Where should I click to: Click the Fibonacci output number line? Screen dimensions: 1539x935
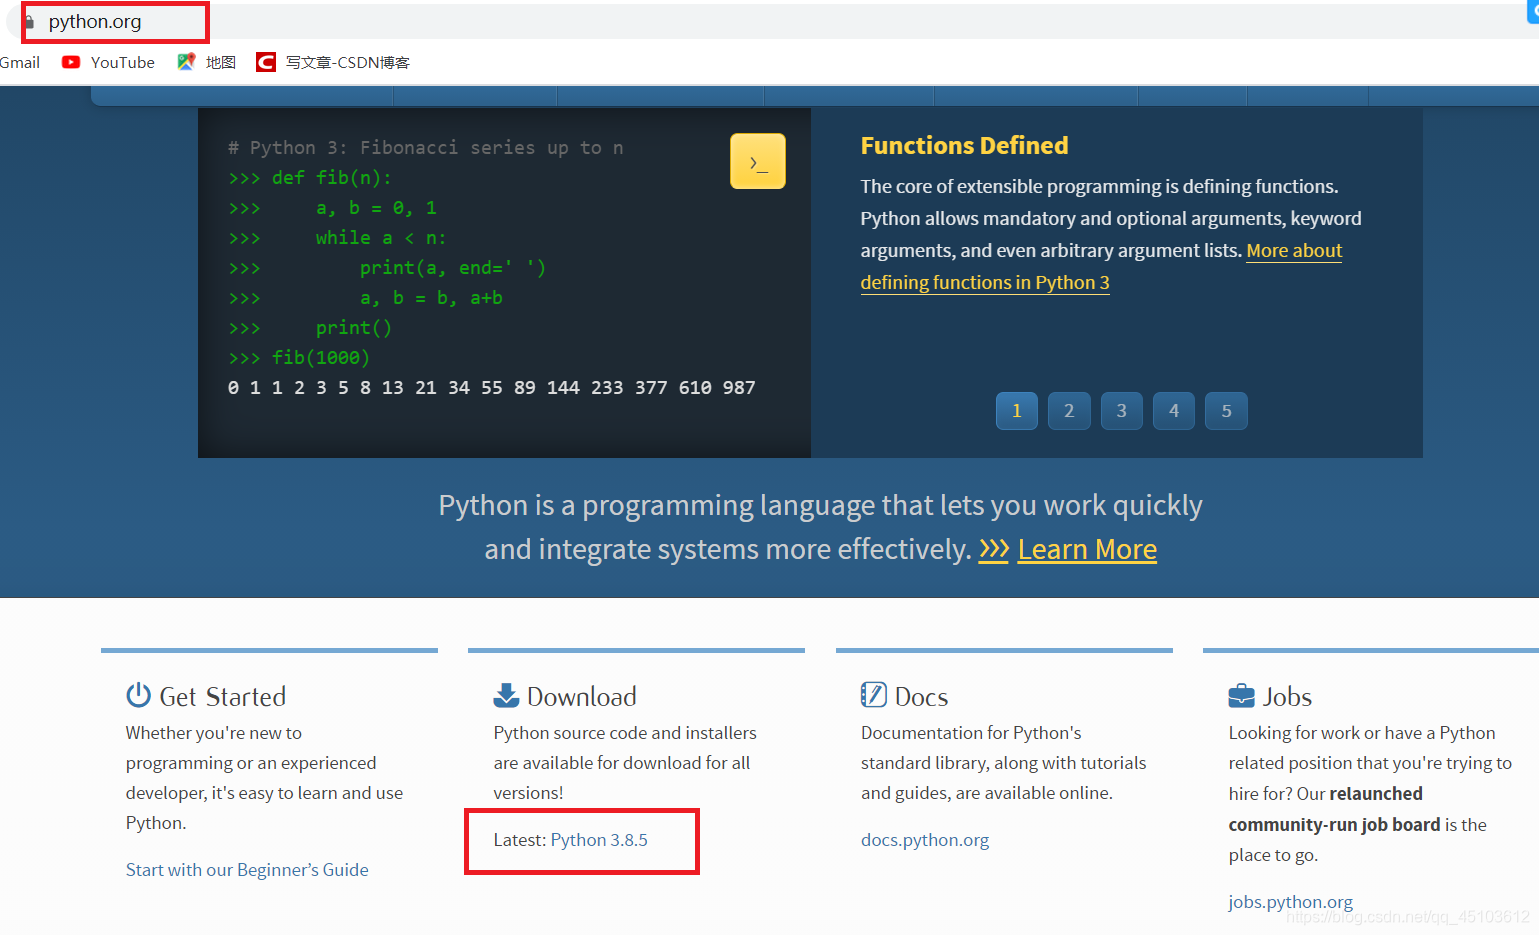[492, 388]
